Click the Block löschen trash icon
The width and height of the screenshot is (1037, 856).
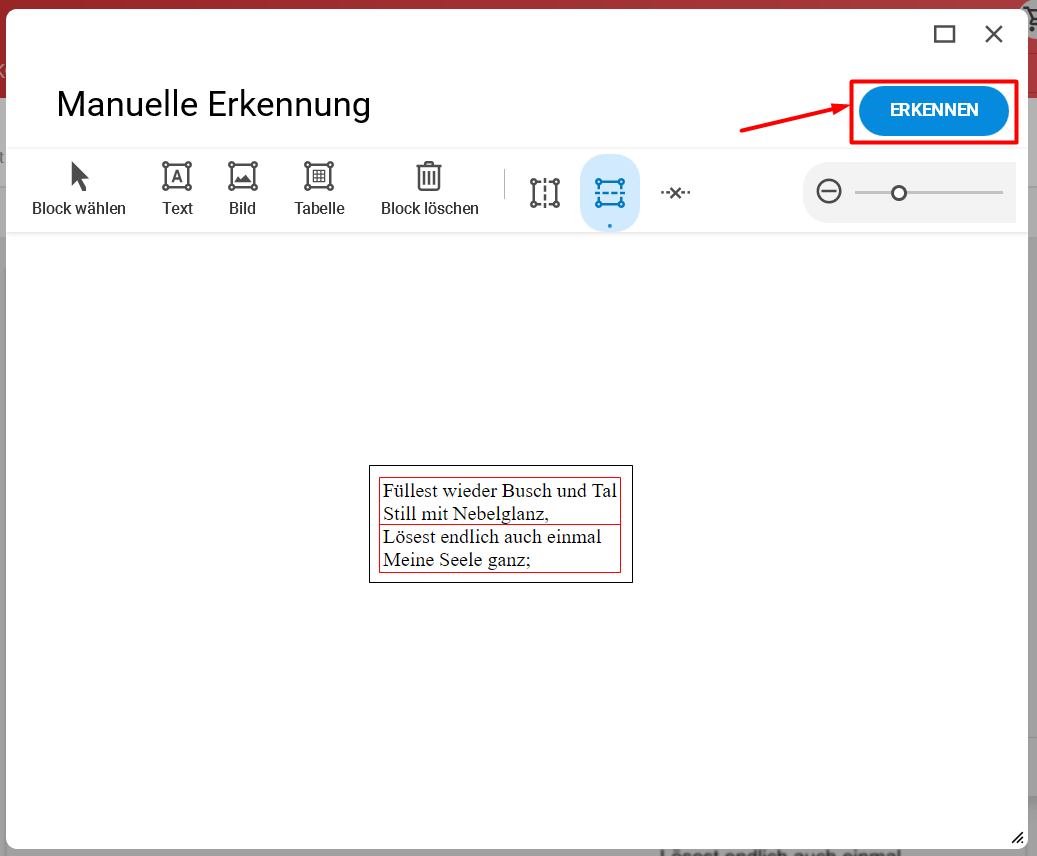[x=429, y=177]
